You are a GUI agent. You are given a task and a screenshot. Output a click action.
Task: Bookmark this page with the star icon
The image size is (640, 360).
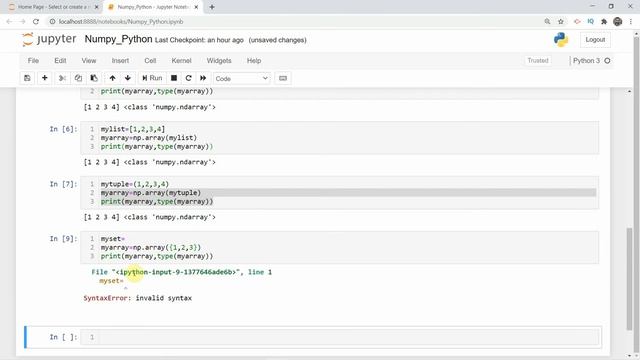click(x=561, y=22)
